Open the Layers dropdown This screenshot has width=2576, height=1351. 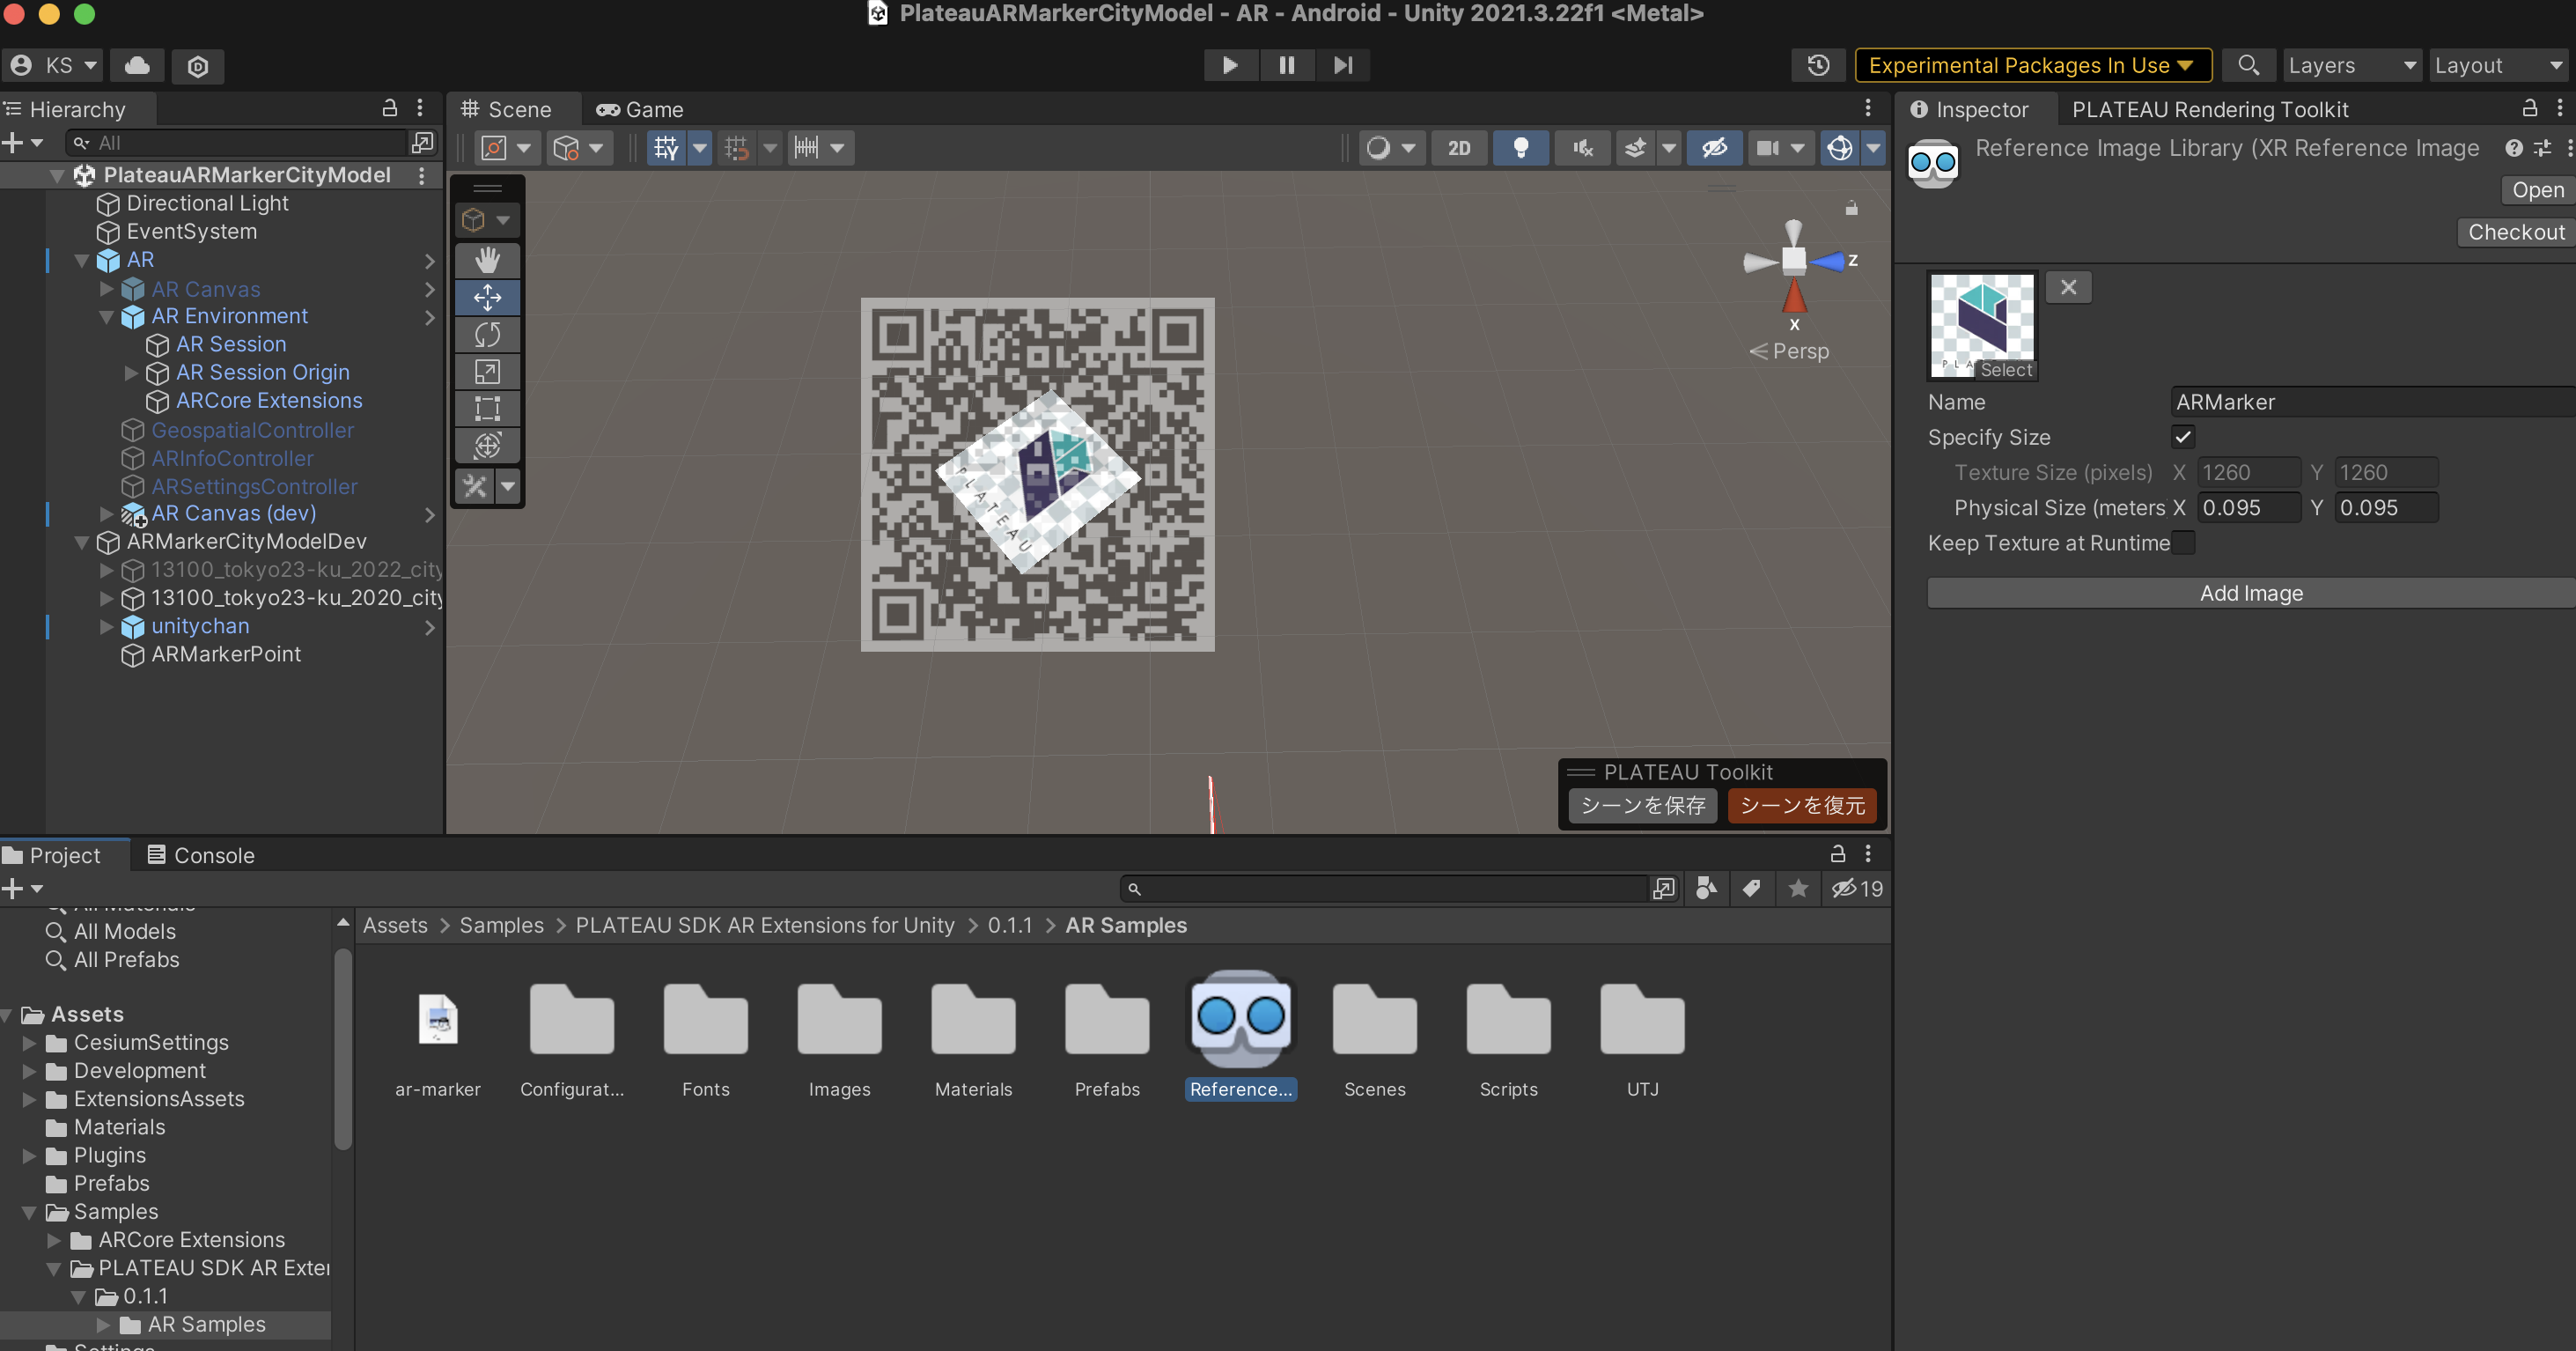(x=2351, y=65)
